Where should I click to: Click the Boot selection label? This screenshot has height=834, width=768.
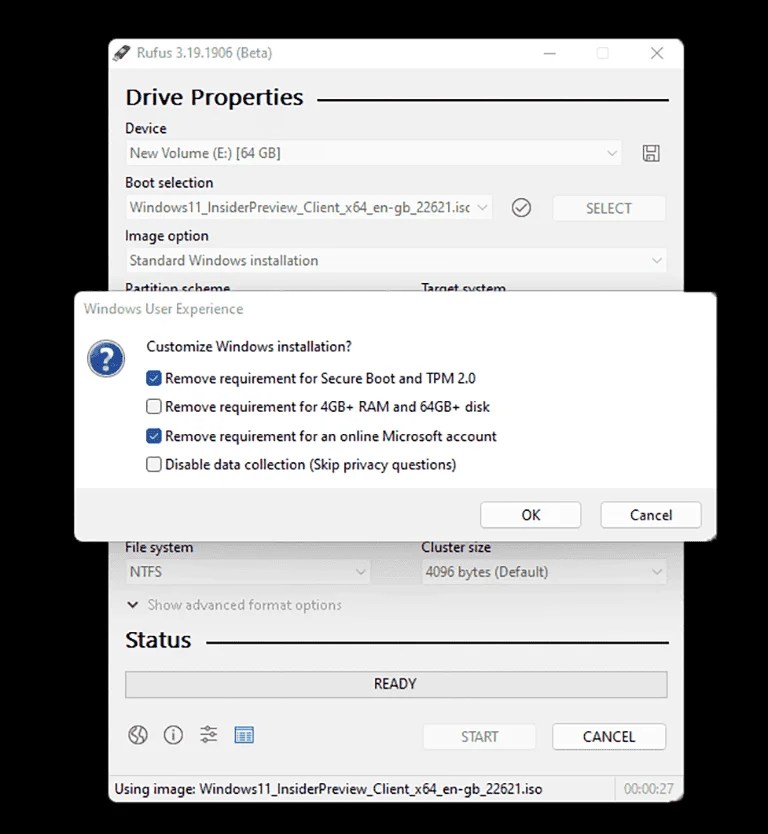(x=169, y=182)
